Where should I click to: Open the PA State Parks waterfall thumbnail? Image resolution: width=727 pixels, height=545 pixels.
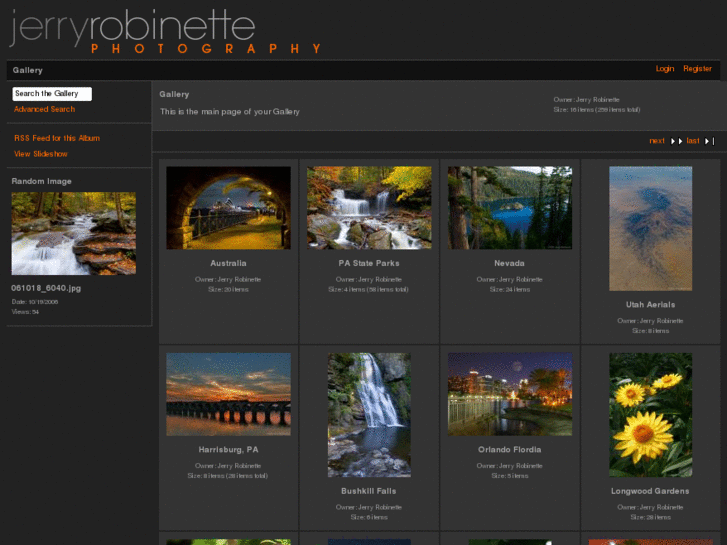(x=369, y=208)
